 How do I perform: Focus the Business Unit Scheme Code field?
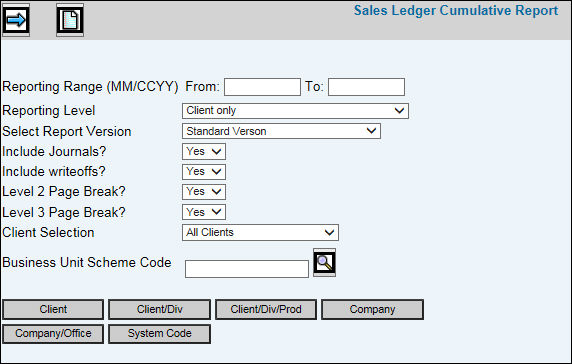click(247, 269)
